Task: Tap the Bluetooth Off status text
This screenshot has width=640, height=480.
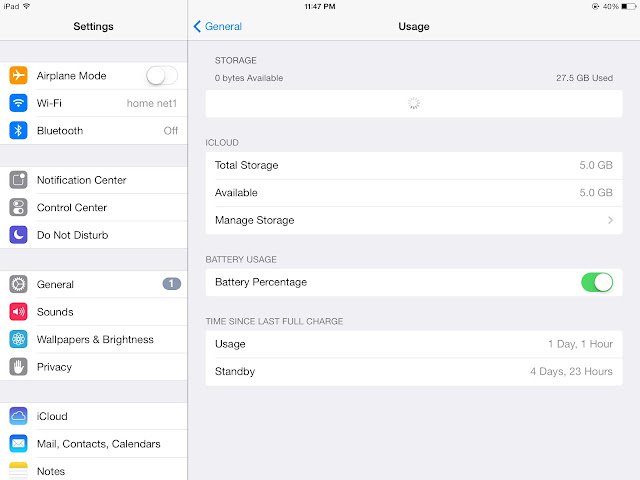Action: click(171, 131)
